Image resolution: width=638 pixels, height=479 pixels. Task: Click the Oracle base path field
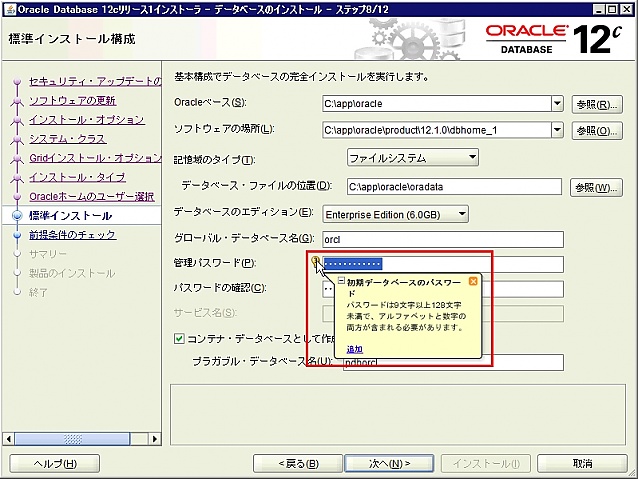point(437,103)
